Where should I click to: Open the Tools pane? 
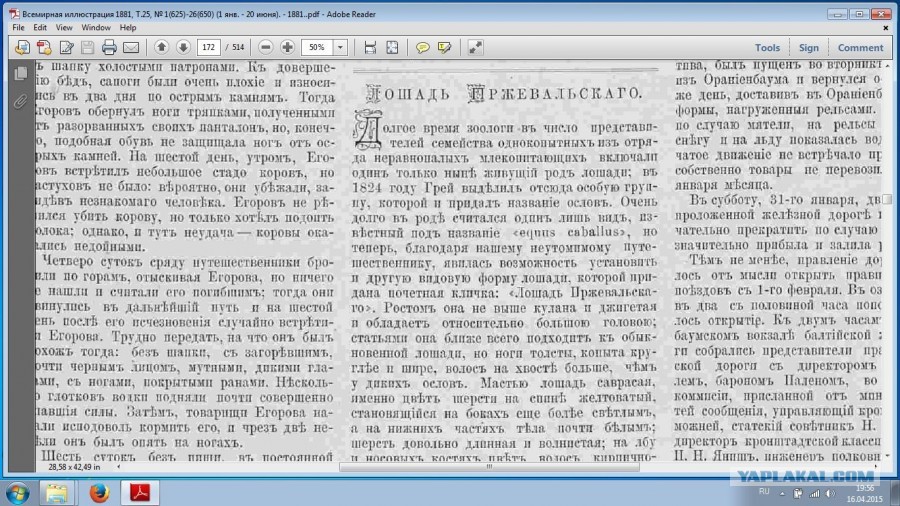tap(767, 48)
